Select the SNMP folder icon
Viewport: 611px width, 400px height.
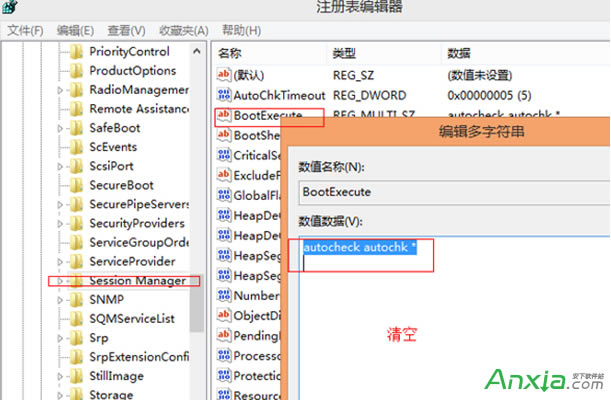pyautogui.click(x=77, y=300)
